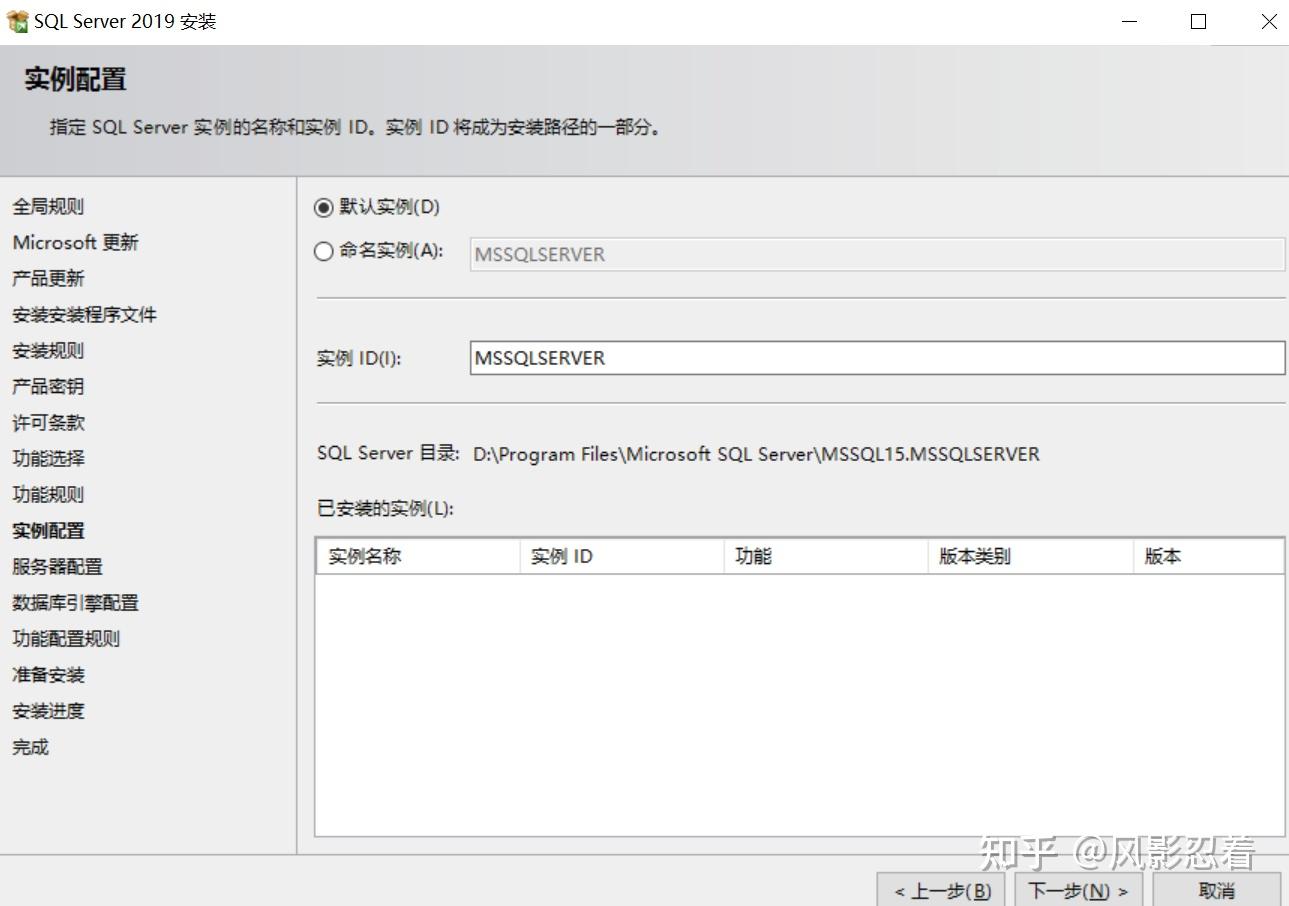The height and width of the screenshot is (906, 1289).
Task: Click the 服务器配置 step in sidebar
Action: [57, 567]
